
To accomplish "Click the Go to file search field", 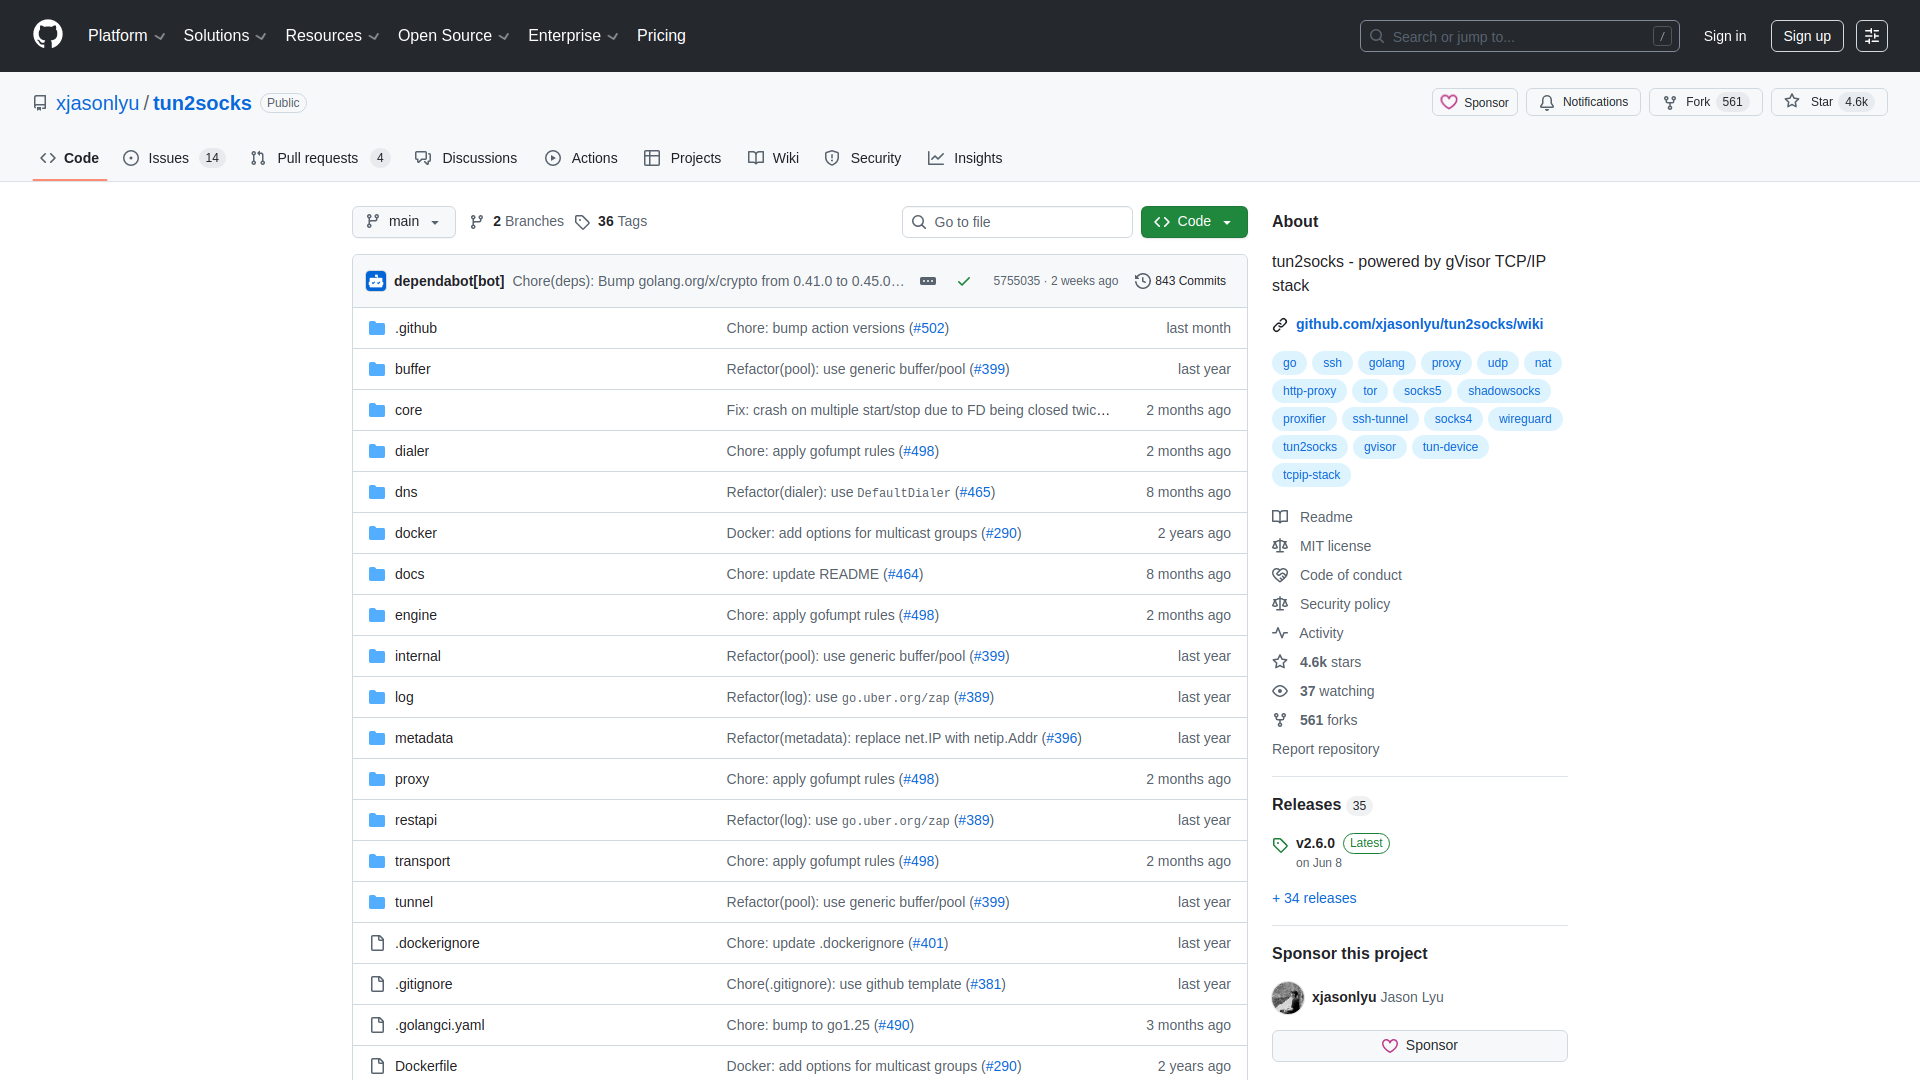I will coord(1017,222).
